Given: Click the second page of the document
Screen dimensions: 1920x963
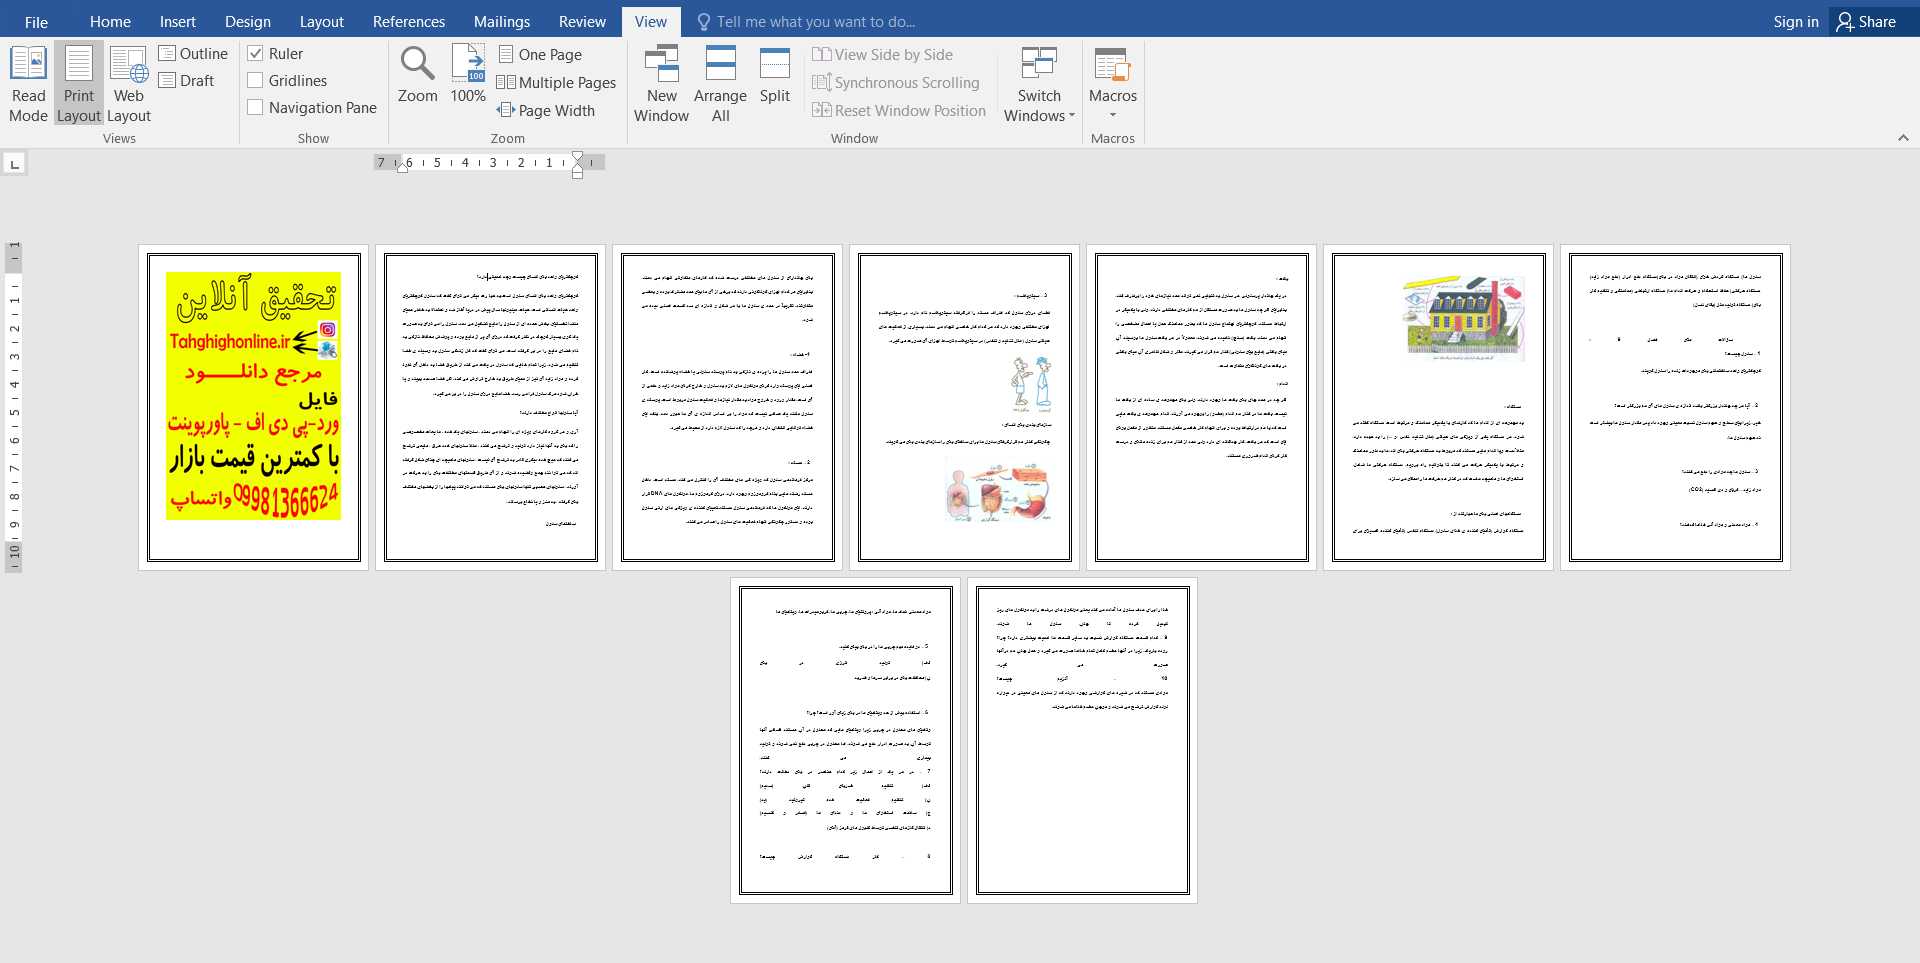Looking at the screenshot, I should tap(491, 407).
